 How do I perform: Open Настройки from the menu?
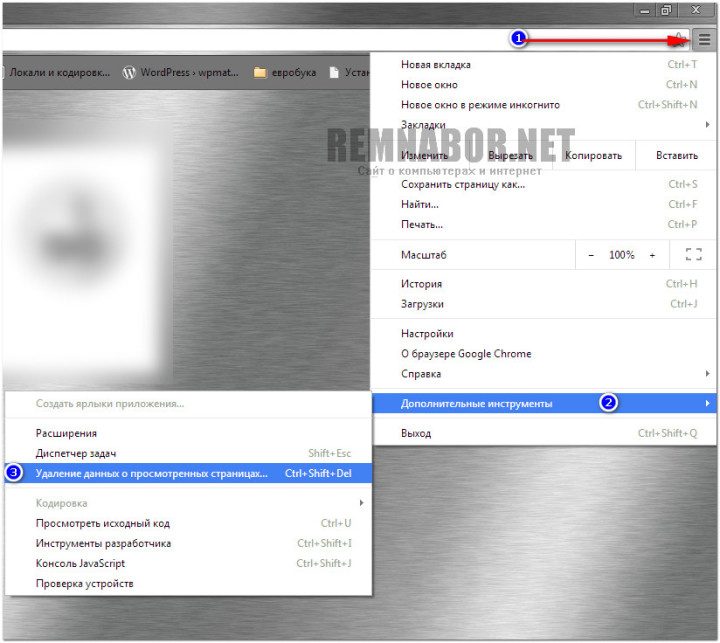click(x=427, y=334)
